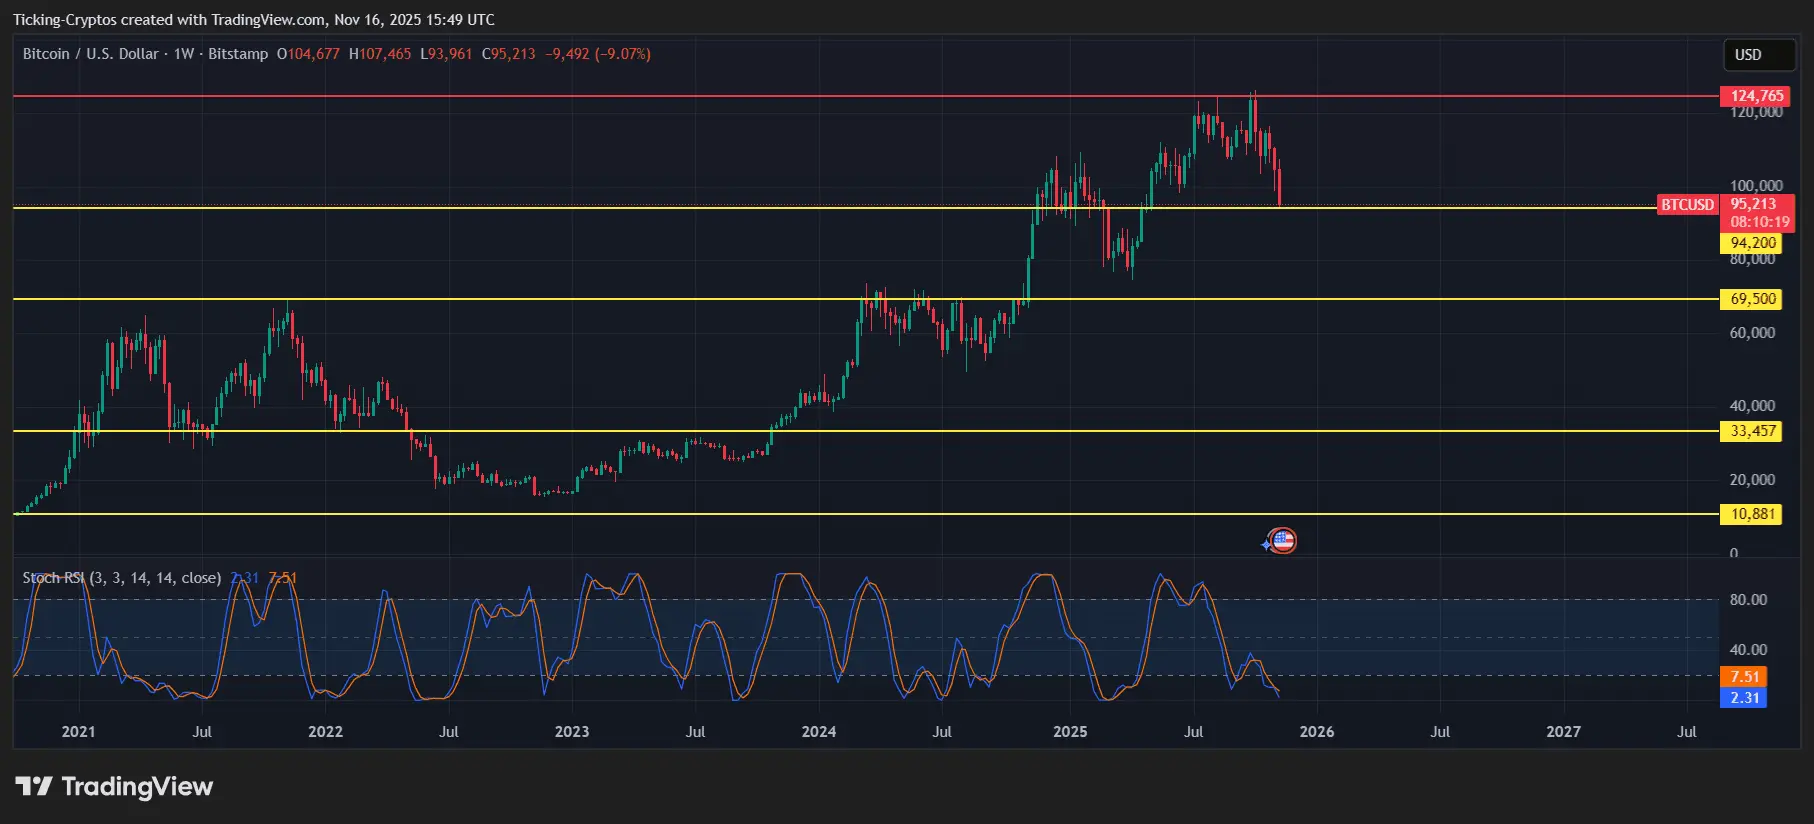1814x824 pixels.
Task: Click the 40,000 price axis label
Action: click(1752, 405)
